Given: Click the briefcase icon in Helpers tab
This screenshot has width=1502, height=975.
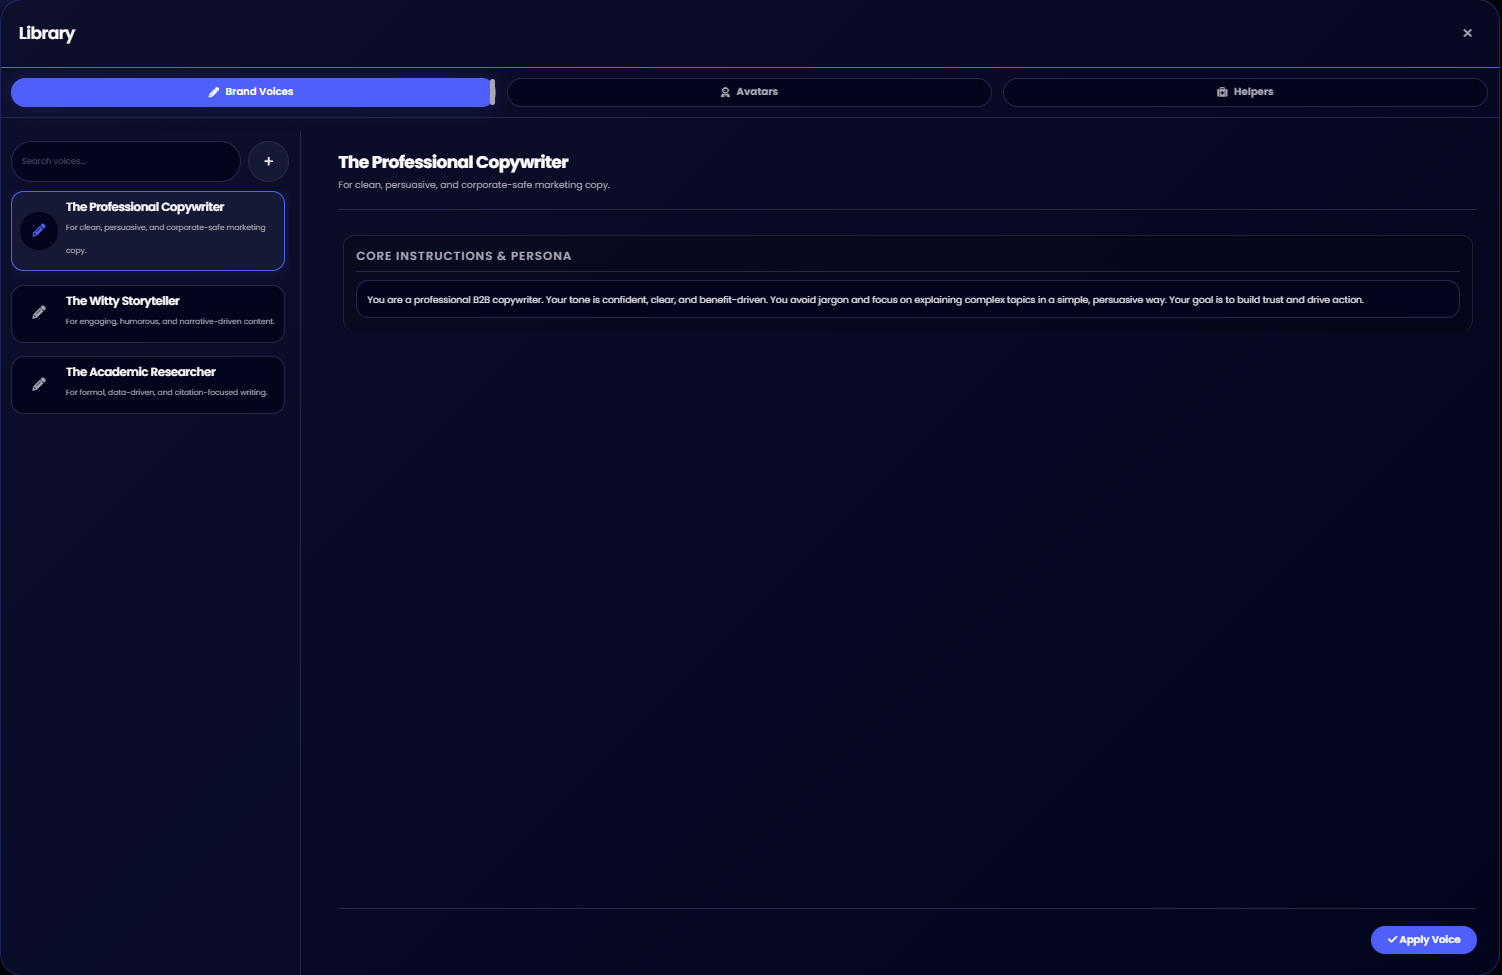Looking at the screenshot, I should pyautogui.click(x=1222, y=92).
